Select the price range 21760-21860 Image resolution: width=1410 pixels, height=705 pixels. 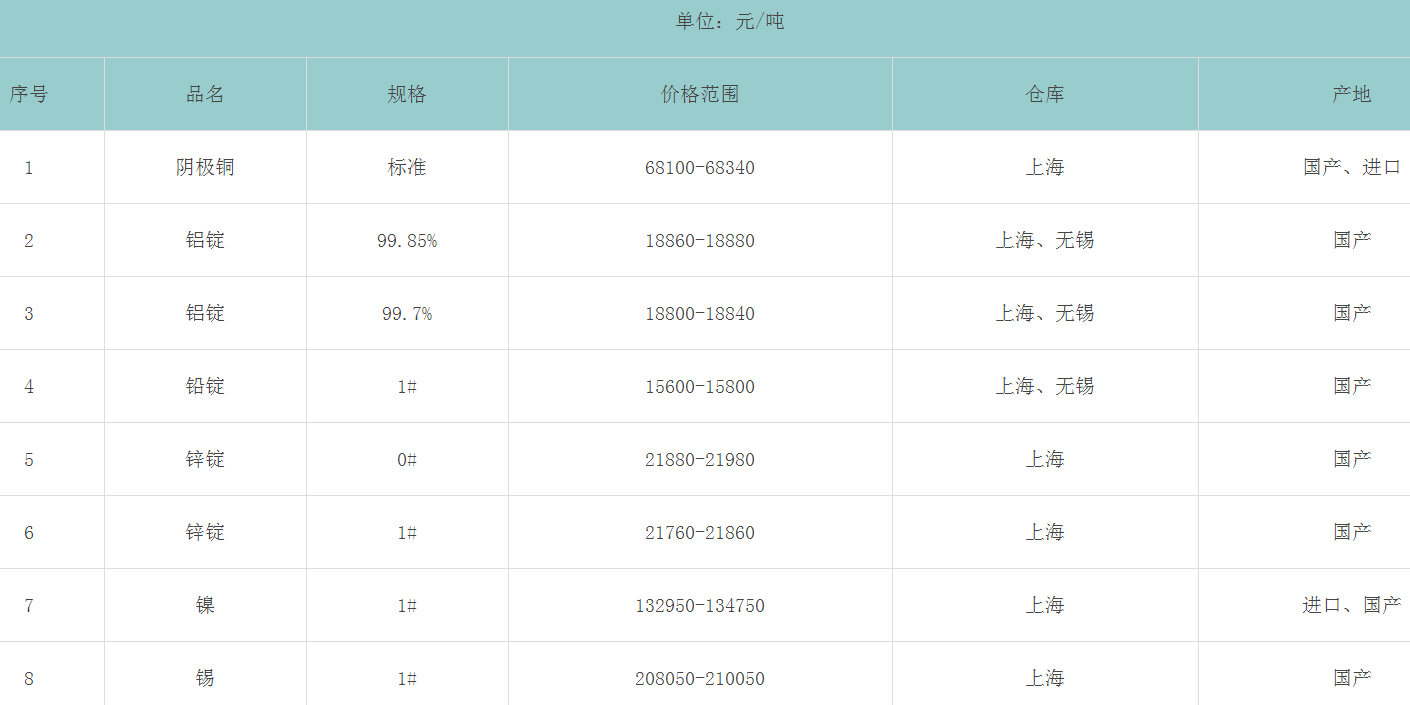point(700,533)
